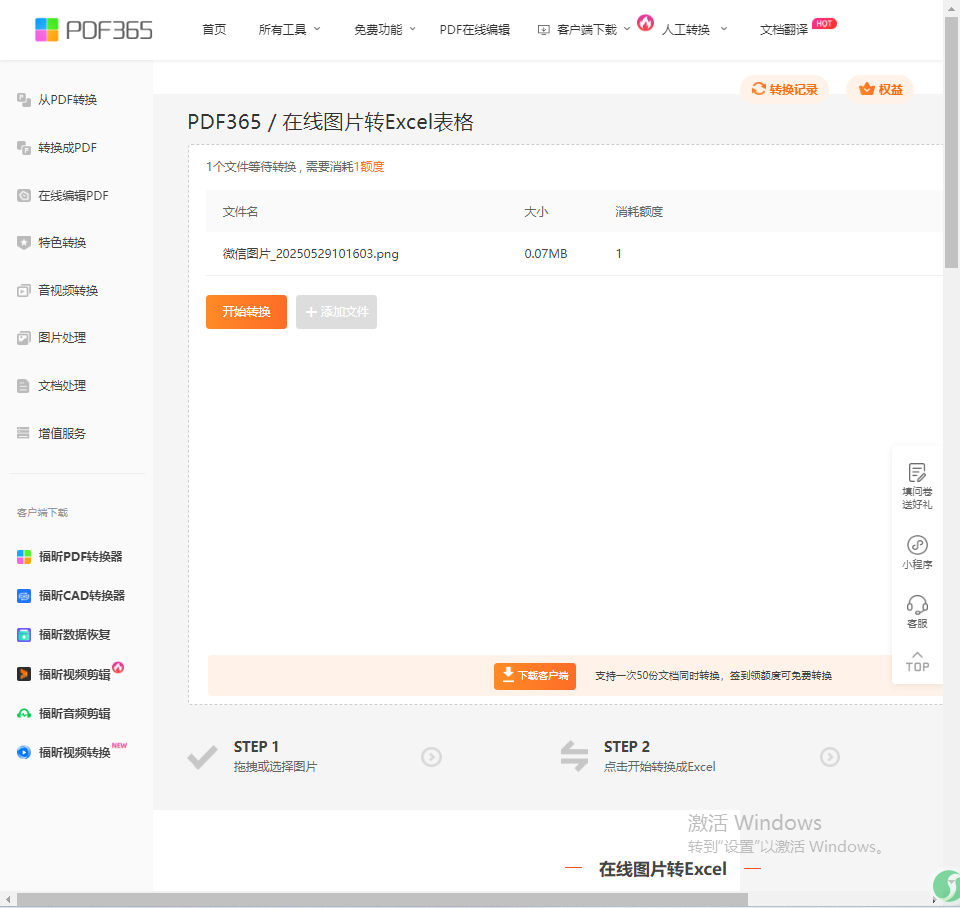
Task: Click the 福昕音频剪辑 app icon
Action: (x=24, y=713)
